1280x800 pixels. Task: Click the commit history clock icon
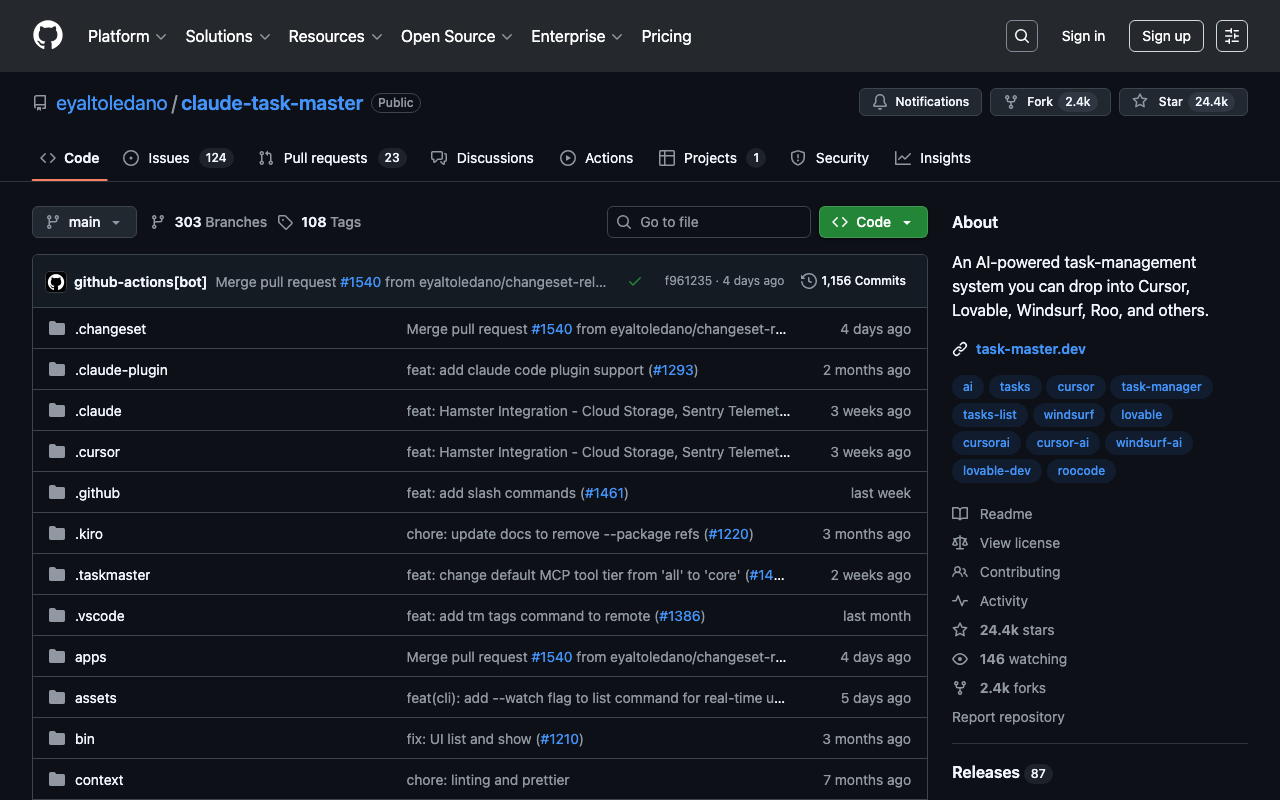(x=808, y=281)
